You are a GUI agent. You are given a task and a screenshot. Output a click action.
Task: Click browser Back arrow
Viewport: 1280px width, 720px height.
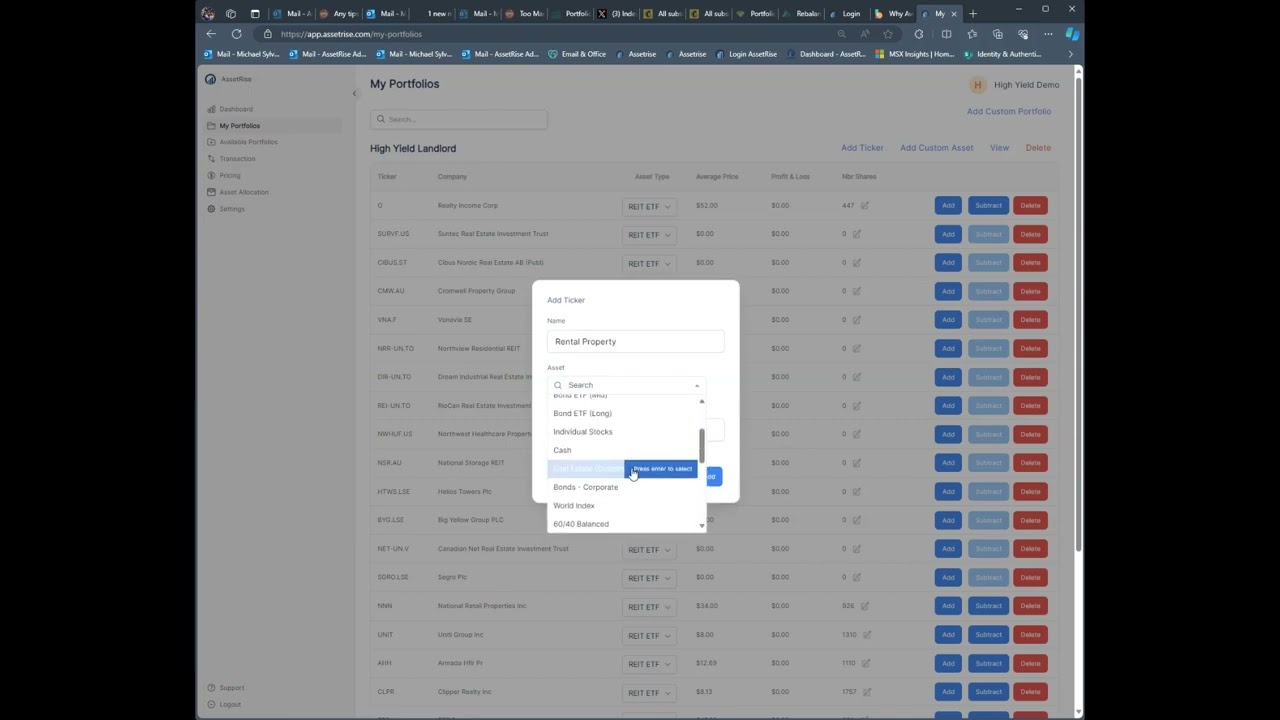click(x=211, y=34)
